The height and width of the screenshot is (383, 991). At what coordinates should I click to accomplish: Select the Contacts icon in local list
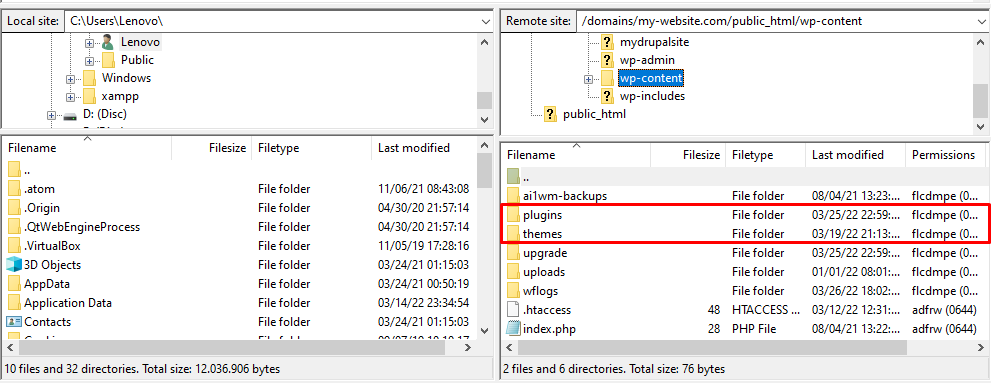[x=14, y=322]
